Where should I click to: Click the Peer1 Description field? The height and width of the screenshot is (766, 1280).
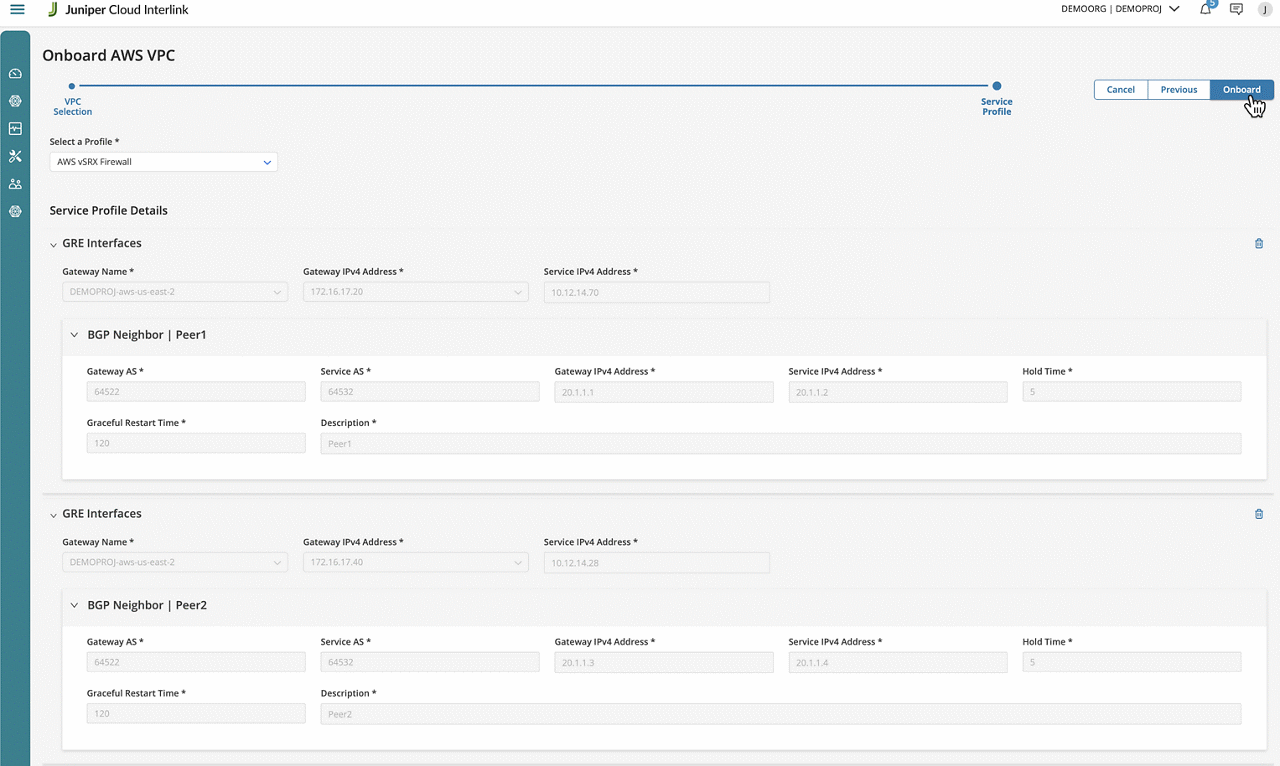click(780, 444)
